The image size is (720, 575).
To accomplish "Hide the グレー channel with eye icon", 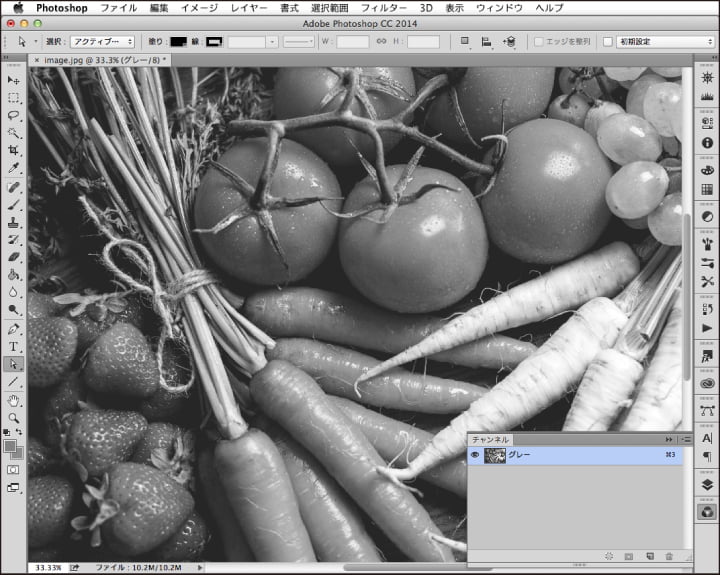I will 475,455.
